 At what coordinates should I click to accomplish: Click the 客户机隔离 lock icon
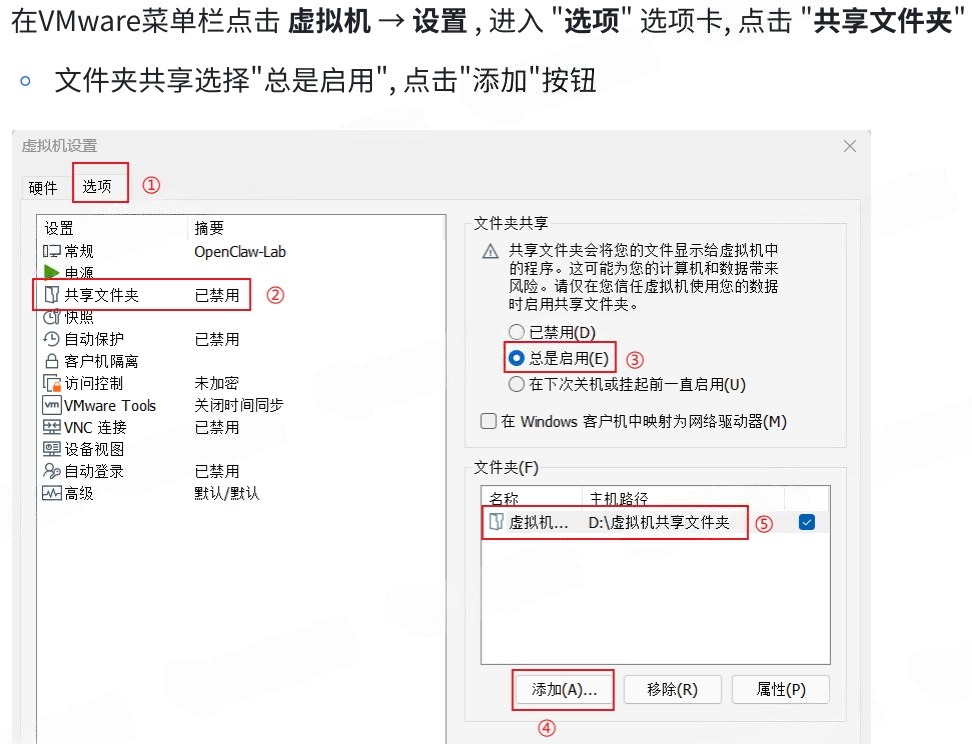pos(52,361)
